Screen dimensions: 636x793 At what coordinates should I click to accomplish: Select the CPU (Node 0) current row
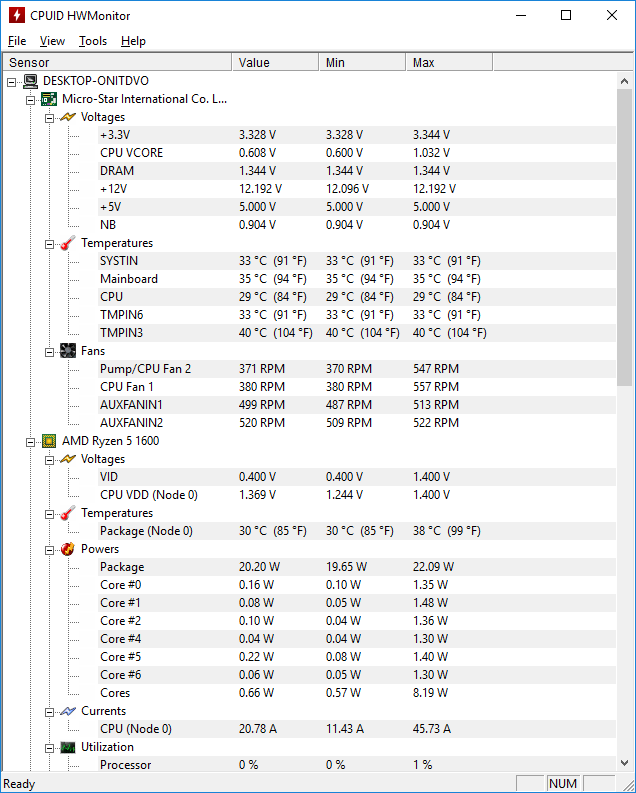[357, 729]
